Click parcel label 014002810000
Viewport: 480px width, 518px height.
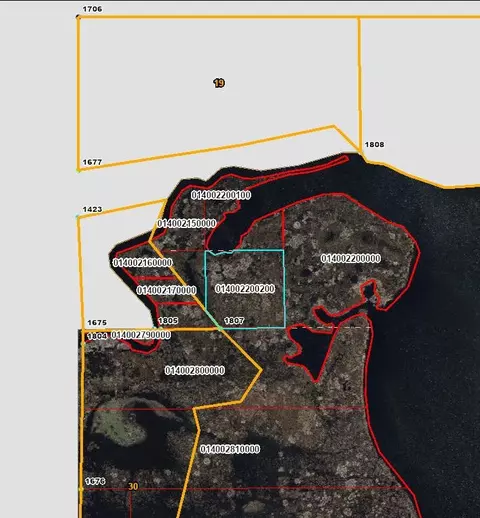pyautogui.click(x=230, y=449)
